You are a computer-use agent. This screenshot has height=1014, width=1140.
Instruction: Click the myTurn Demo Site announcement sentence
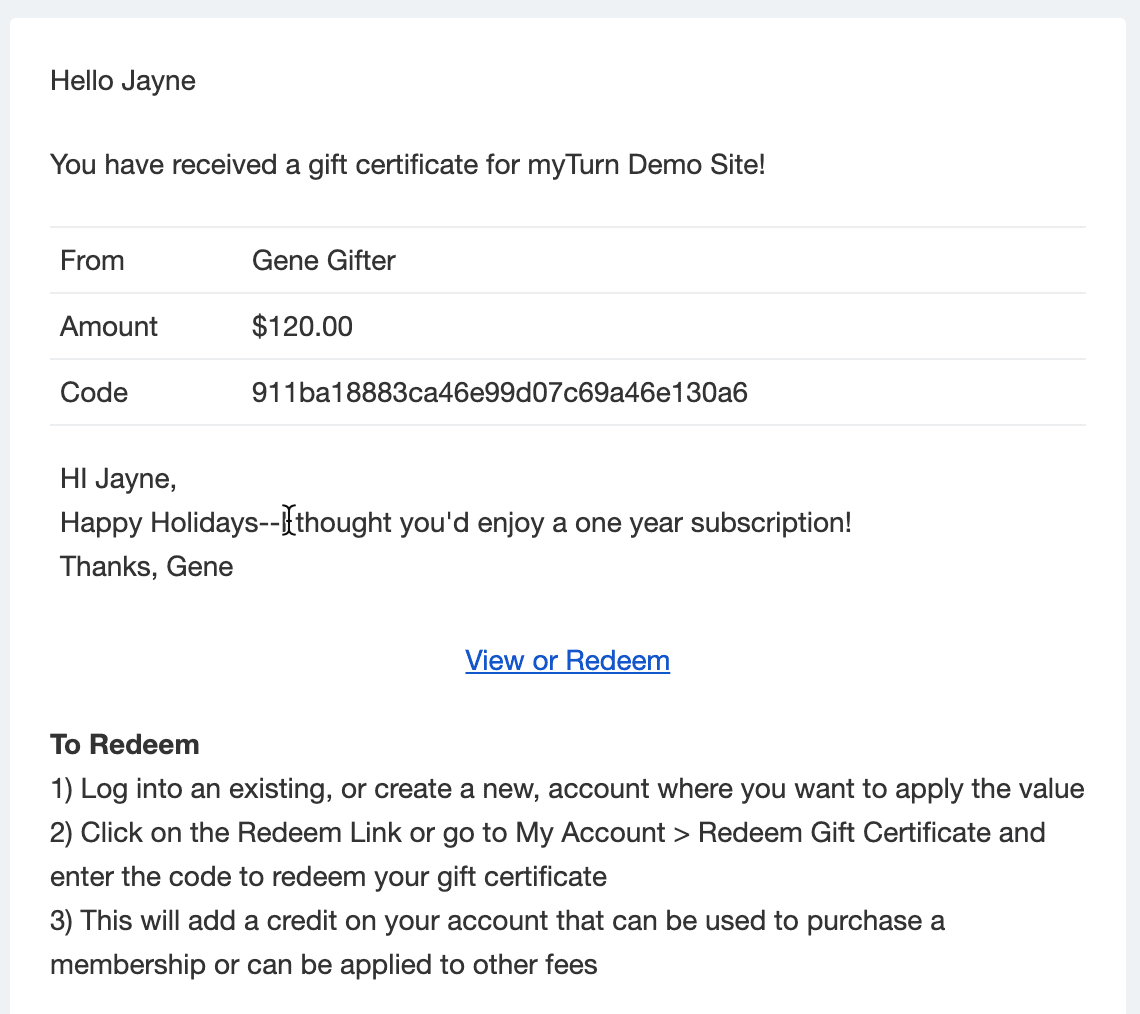[x=408, y=164]
